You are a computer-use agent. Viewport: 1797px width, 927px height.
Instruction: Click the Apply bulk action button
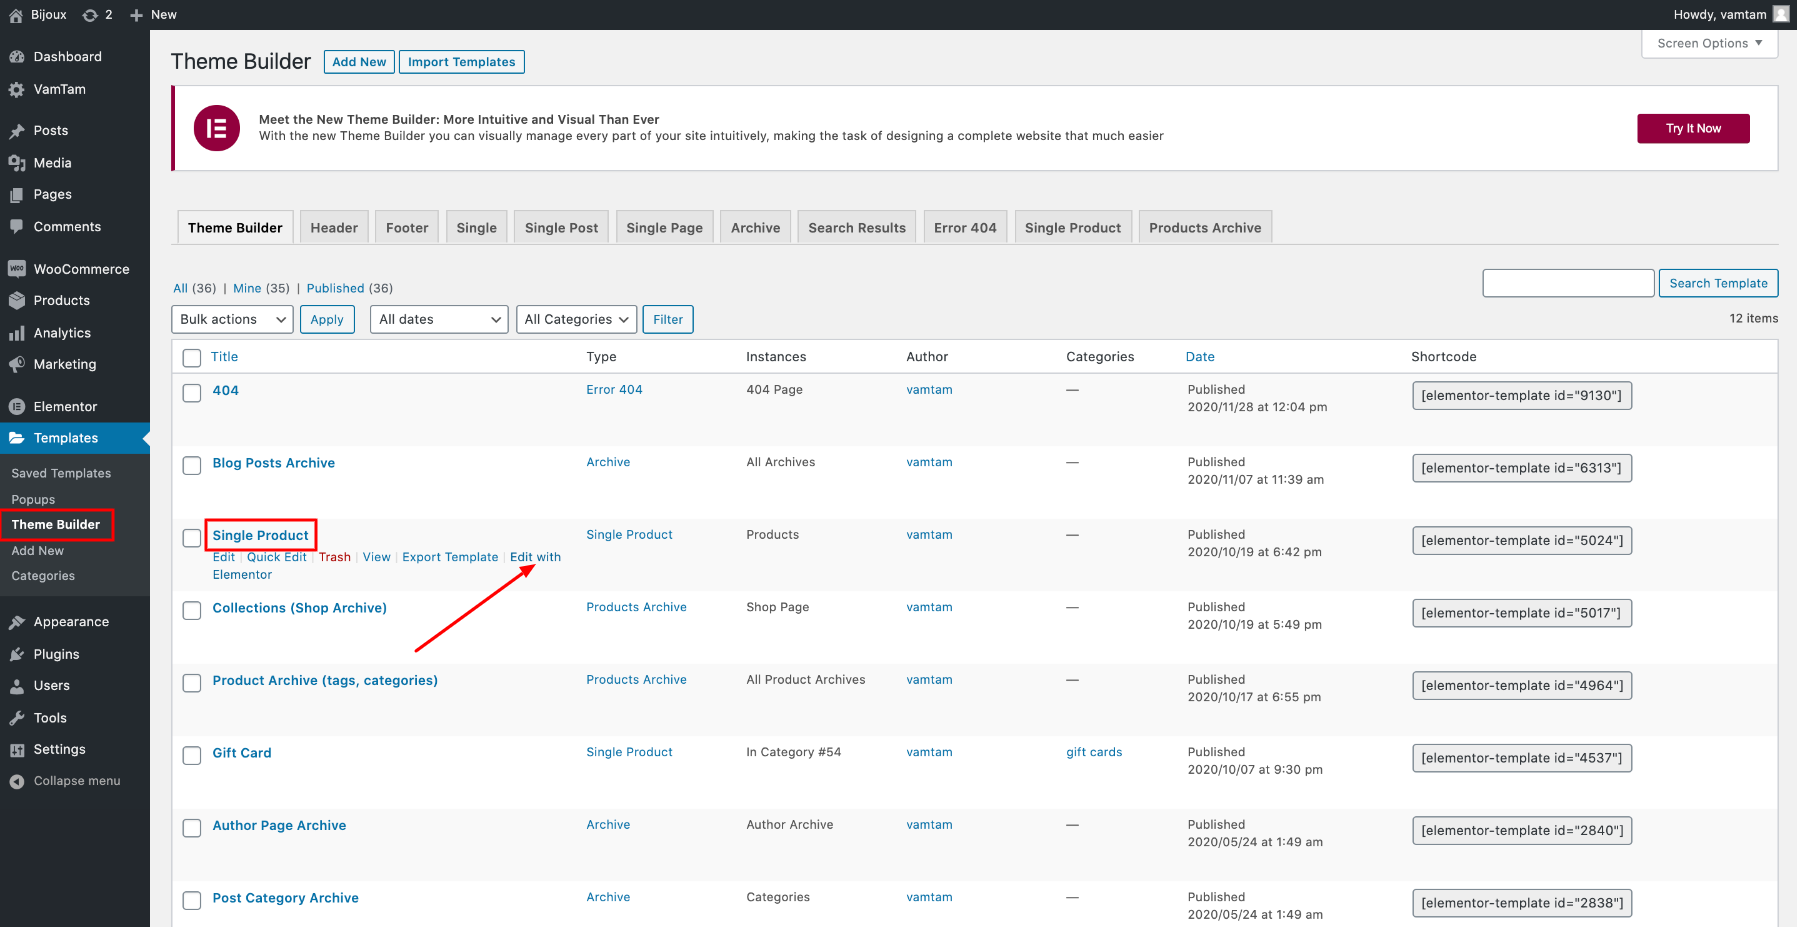pyautogui.click(x=327, y=319)
